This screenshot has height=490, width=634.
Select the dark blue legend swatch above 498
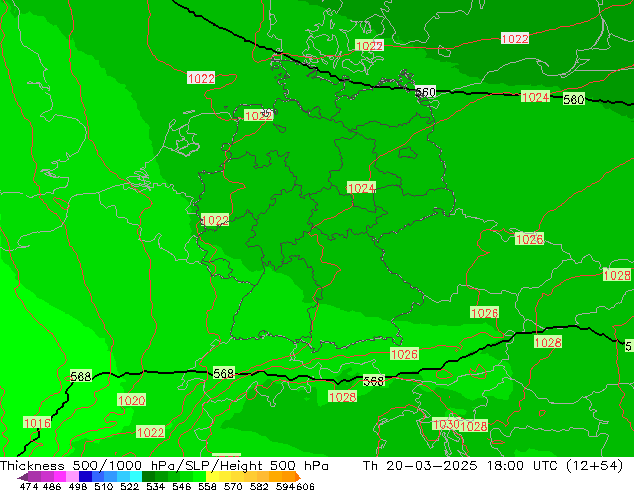pos(85,477)
